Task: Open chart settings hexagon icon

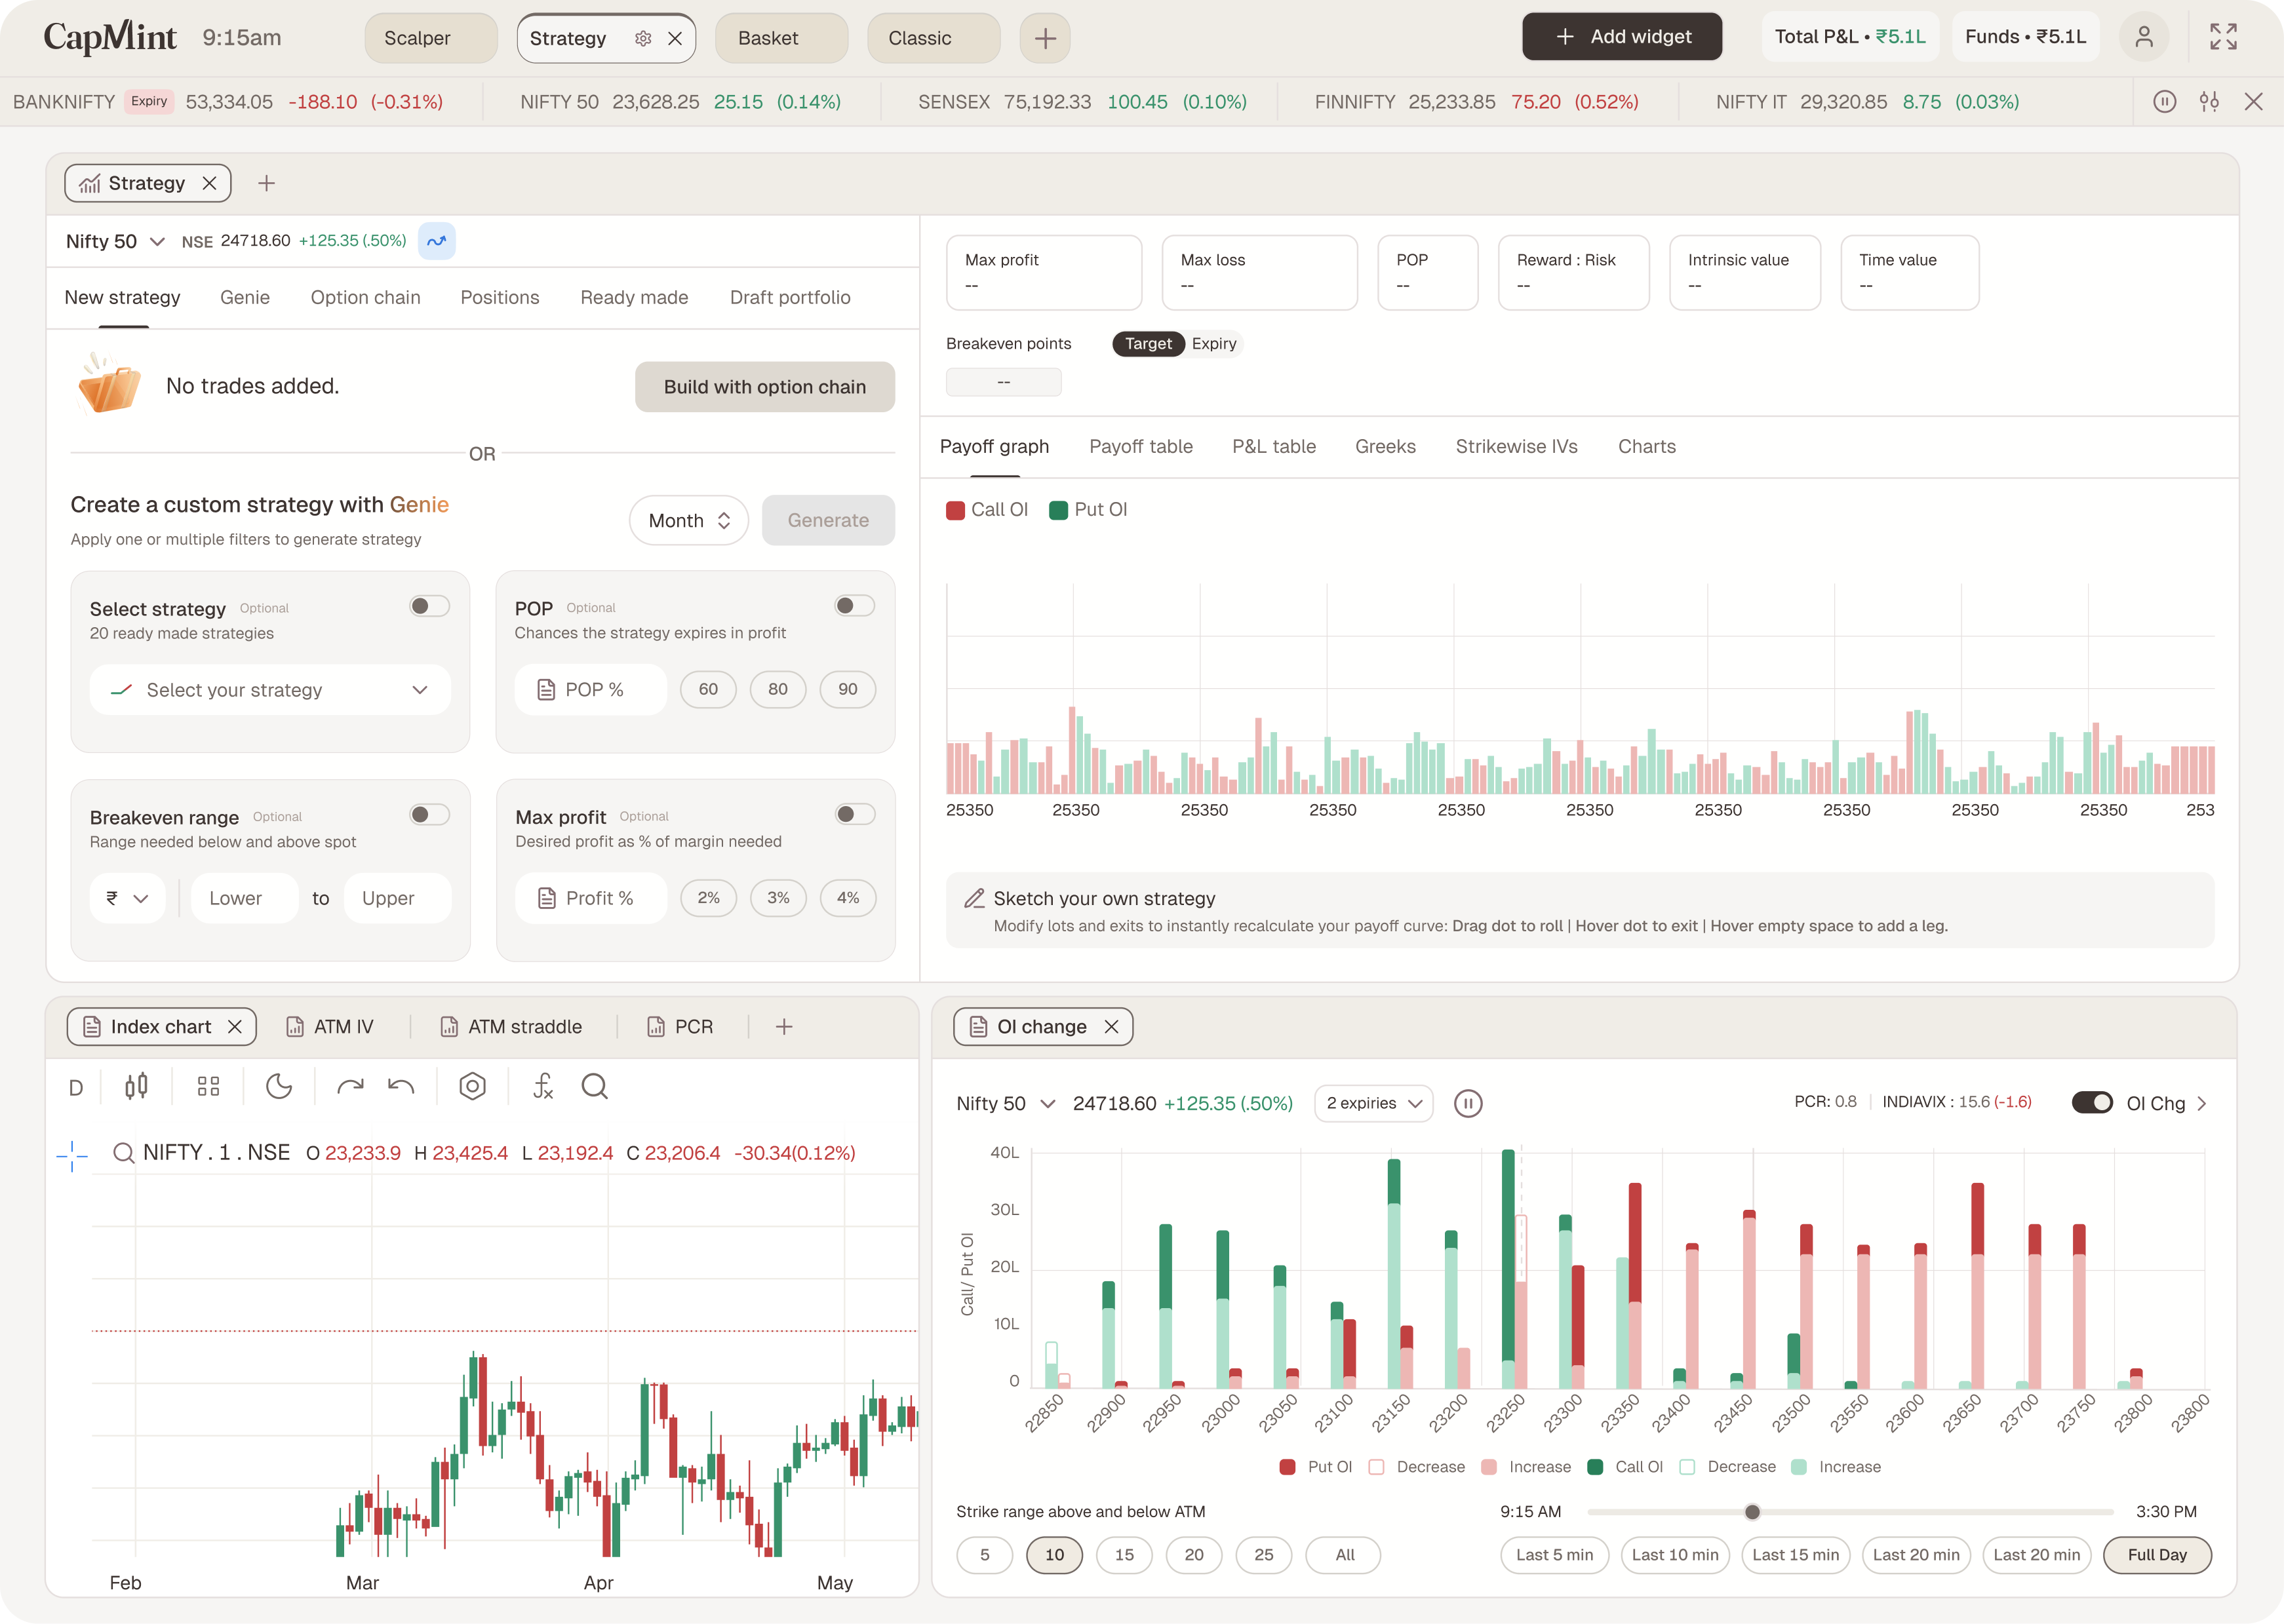Action: coord(472,1087)
